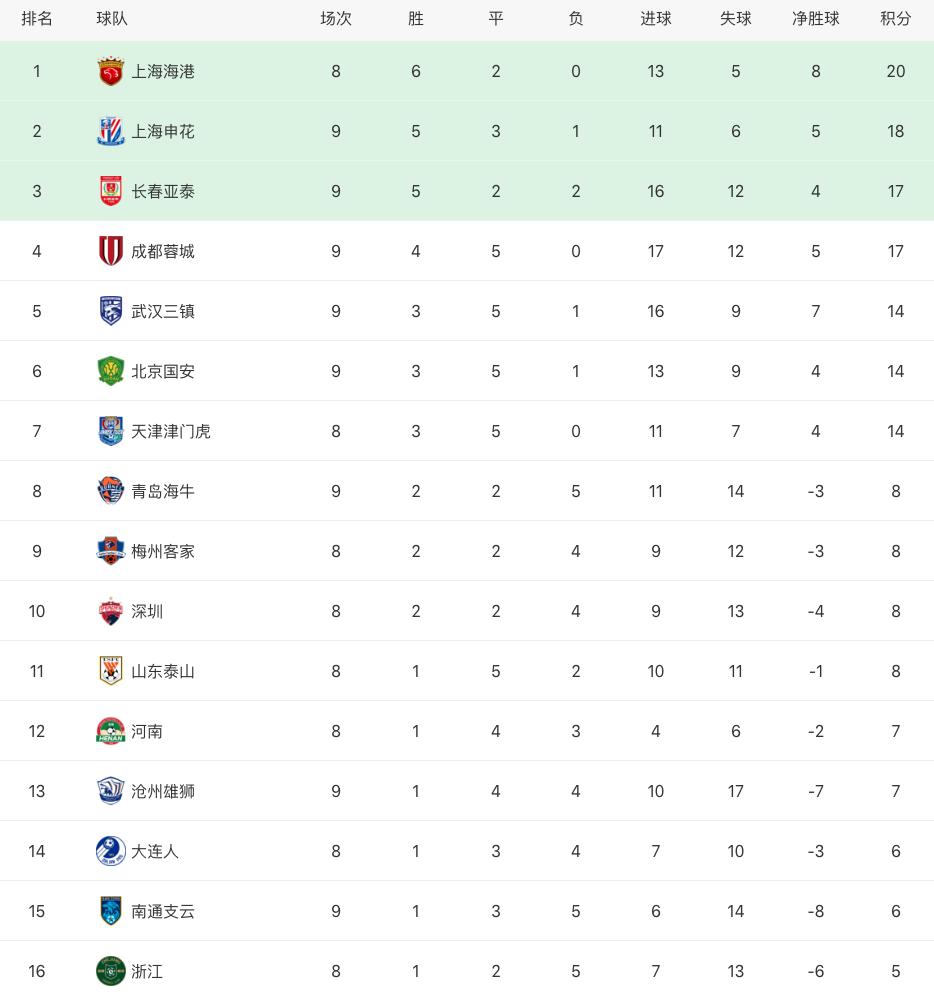The width and height of the screenshot is (934, 994).
Task: Click the 积分 column header
Action: point(895,19)
